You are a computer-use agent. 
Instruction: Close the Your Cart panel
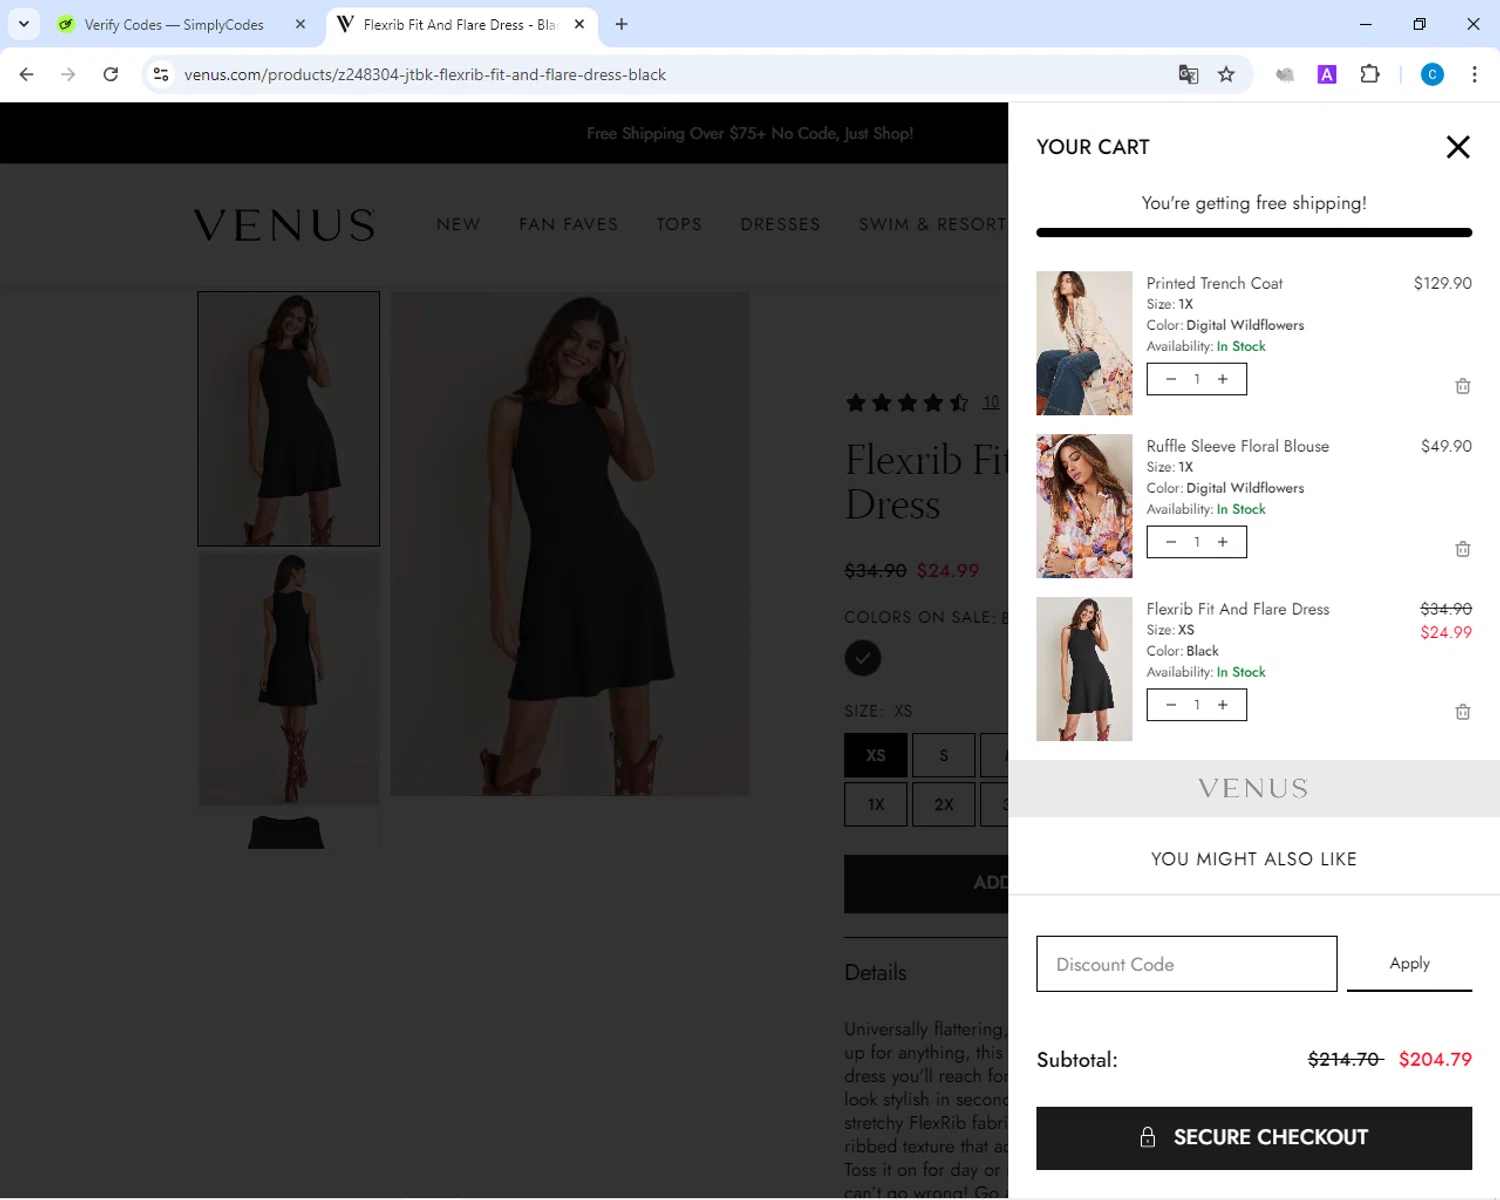pyautogui.click(x=1458, y=147)
